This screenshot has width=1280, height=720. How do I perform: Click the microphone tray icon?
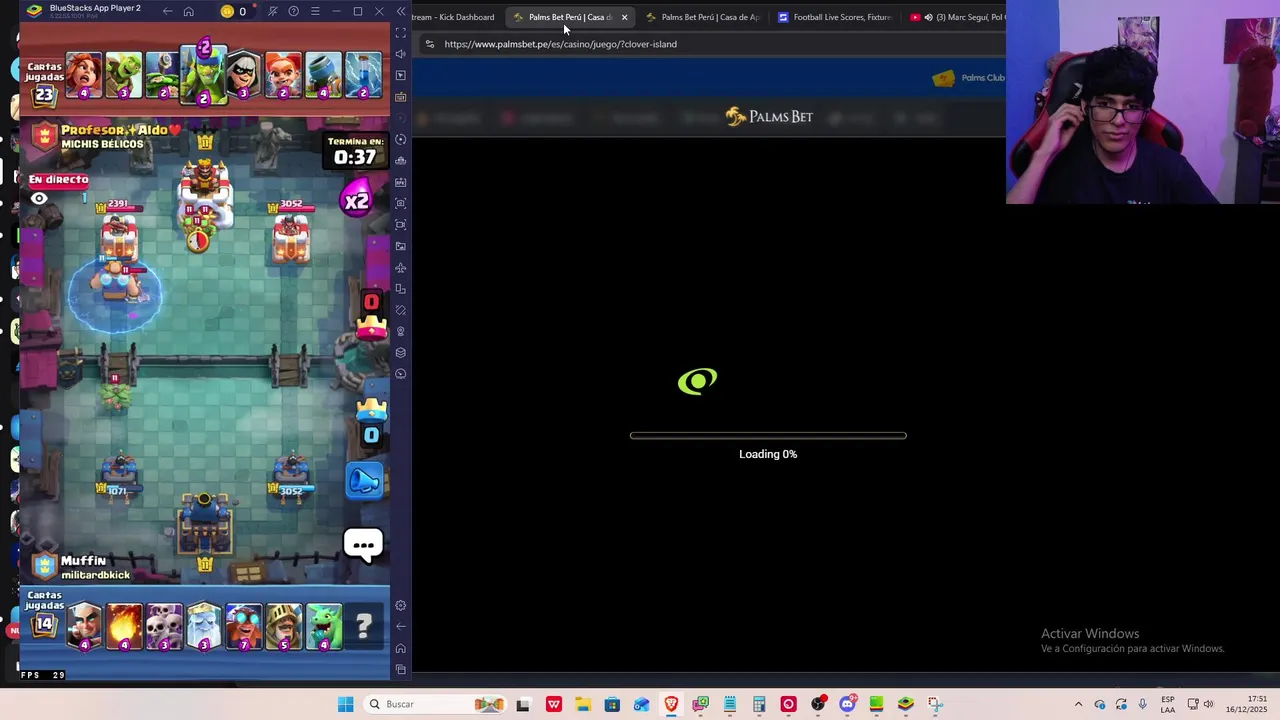click(1142, 704)
